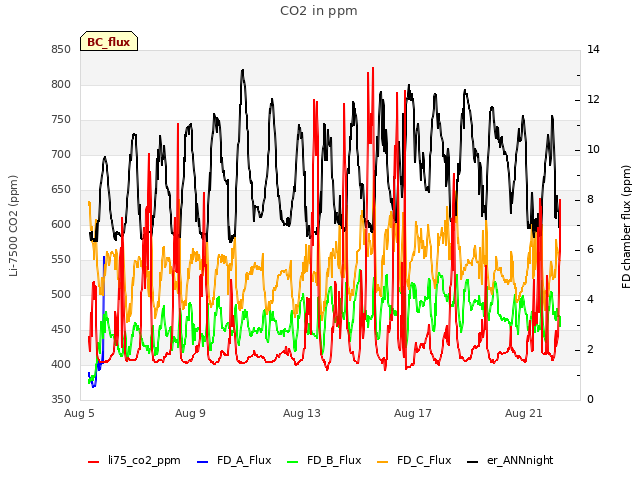Viewport: 640px width, 480px height.
Task: Click the 650 left-axis tick label
Action: [x=61, y=190]
